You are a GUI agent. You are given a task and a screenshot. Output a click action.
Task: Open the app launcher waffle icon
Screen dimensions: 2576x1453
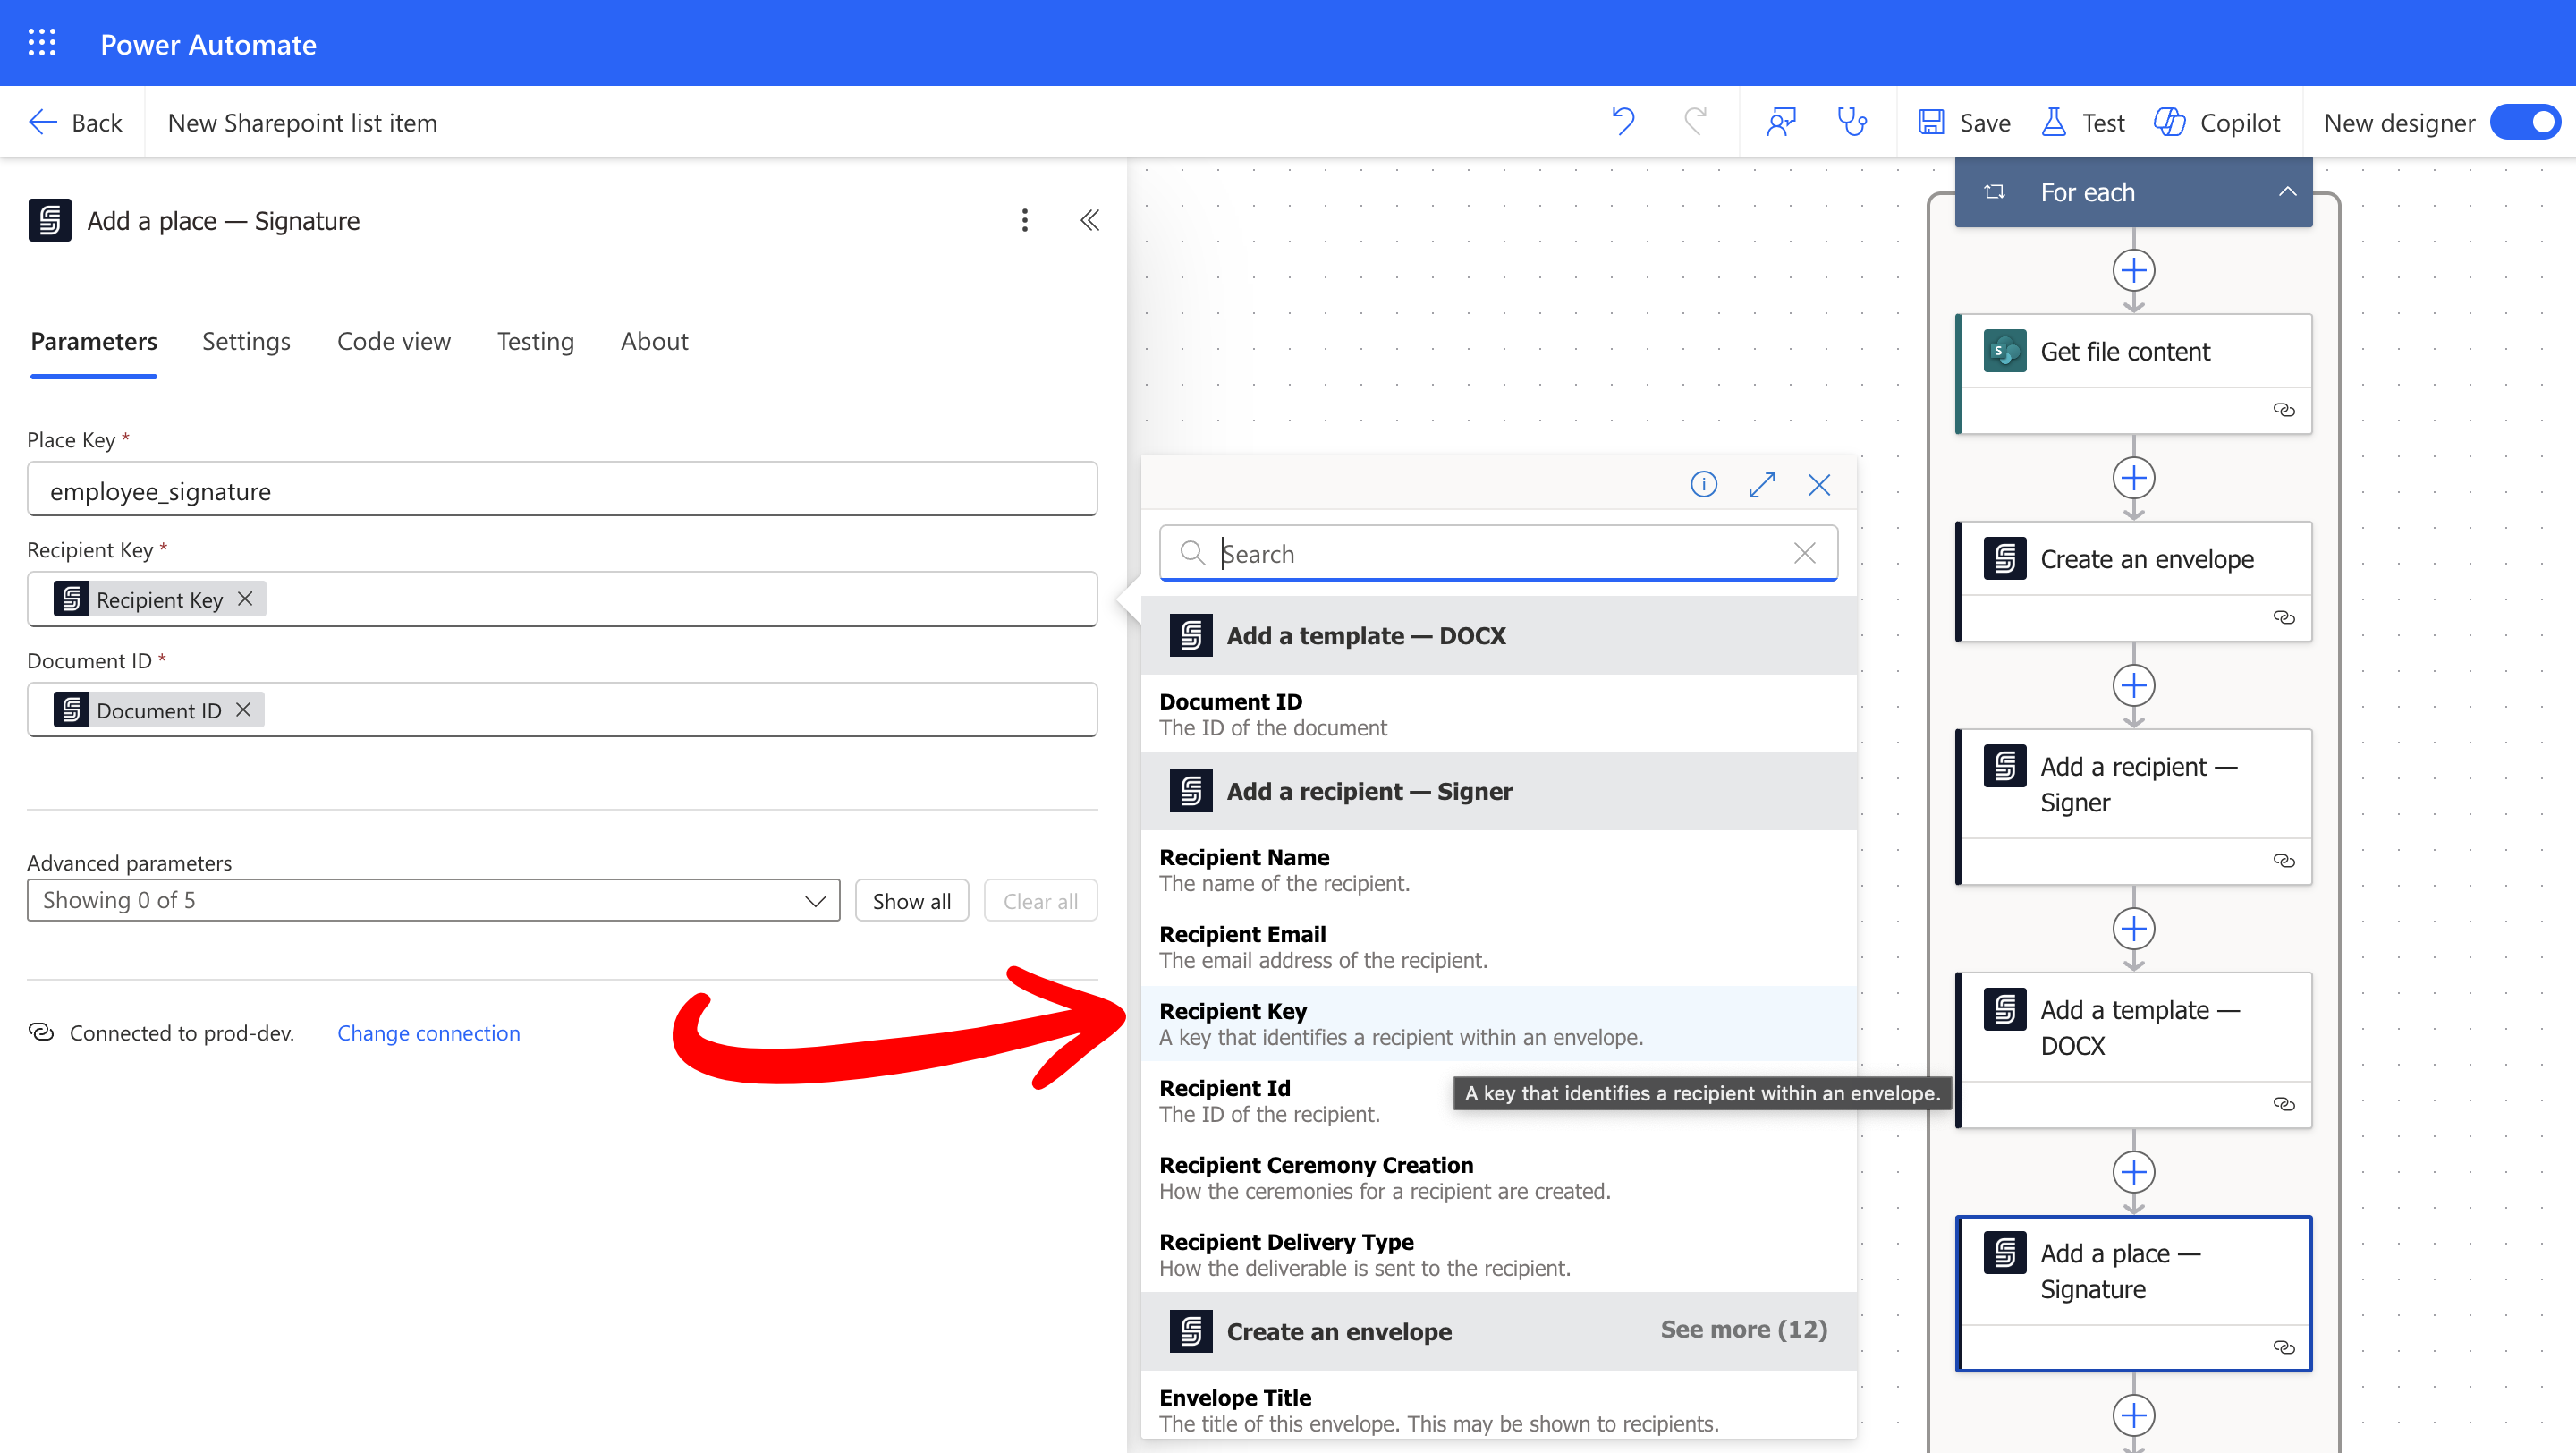[42, 43]
